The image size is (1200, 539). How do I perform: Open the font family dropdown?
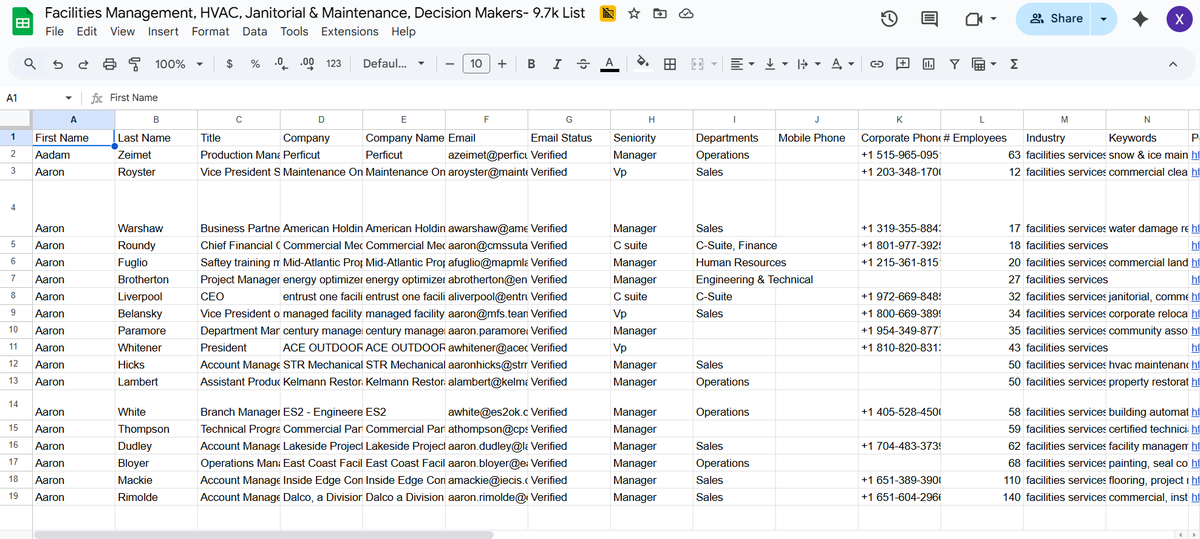point(393,64)
